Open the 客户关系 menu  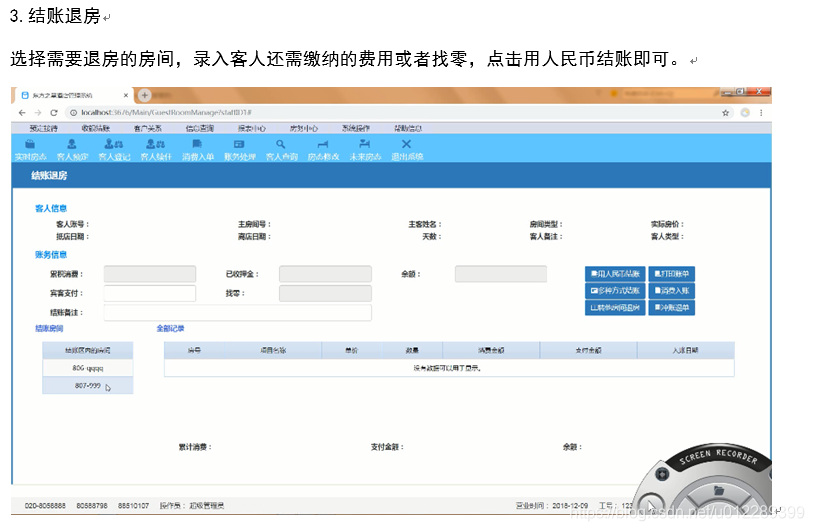[147, 128]
